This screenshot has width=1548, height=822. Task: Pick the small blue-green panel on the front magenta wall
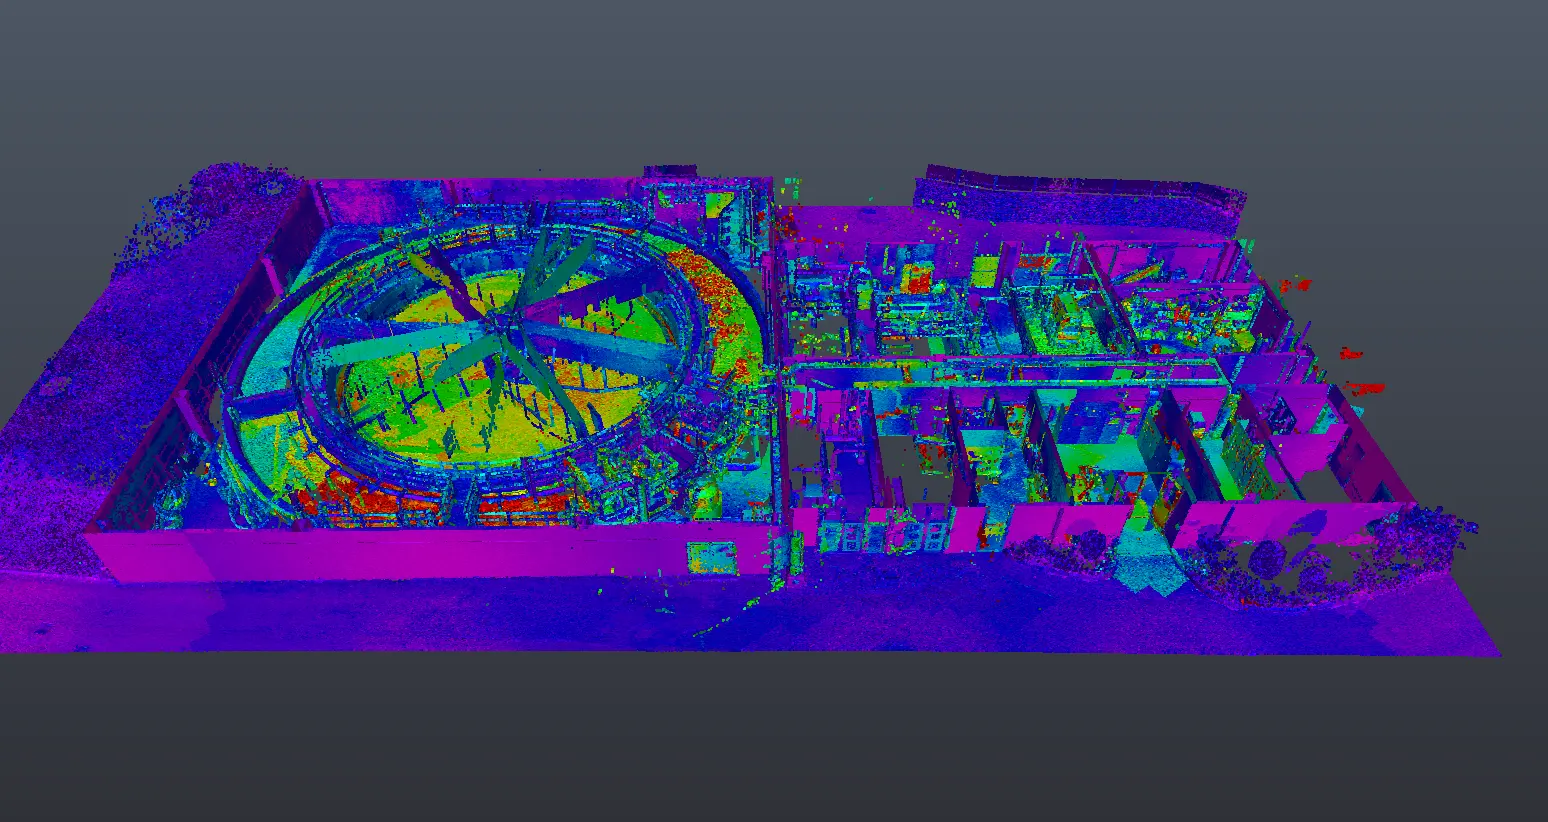tap(713, 558)
